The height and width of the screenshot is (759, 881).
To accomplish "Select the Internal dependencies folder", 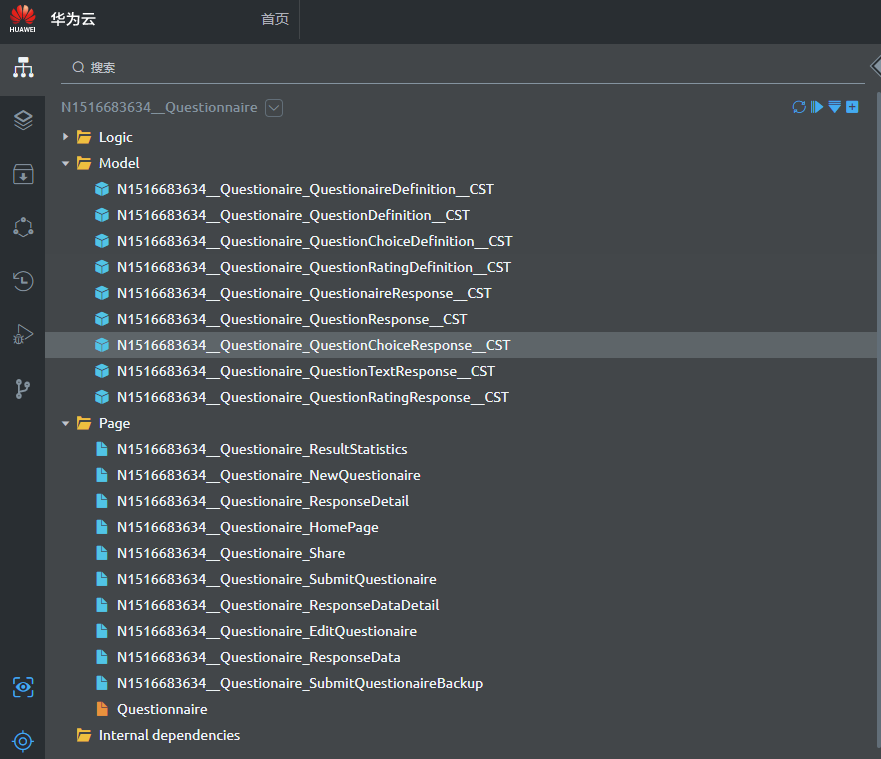I will click(169, 735).
